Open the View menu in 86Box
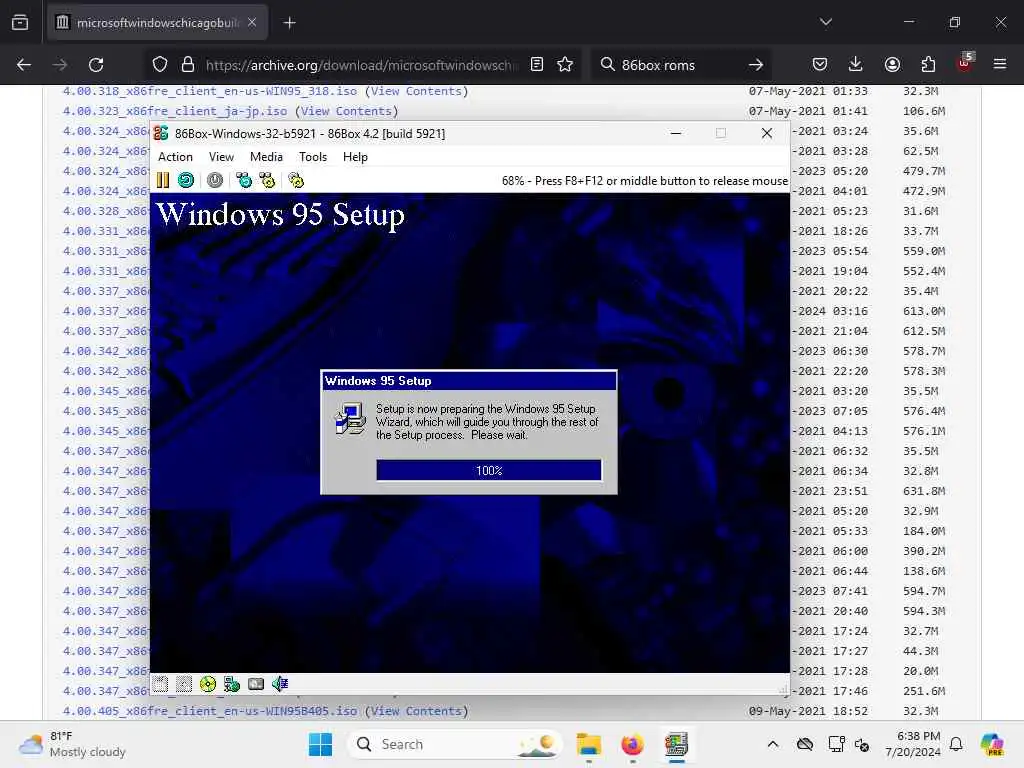Screen dimensions: 1024x768 [x=221, y=157]
